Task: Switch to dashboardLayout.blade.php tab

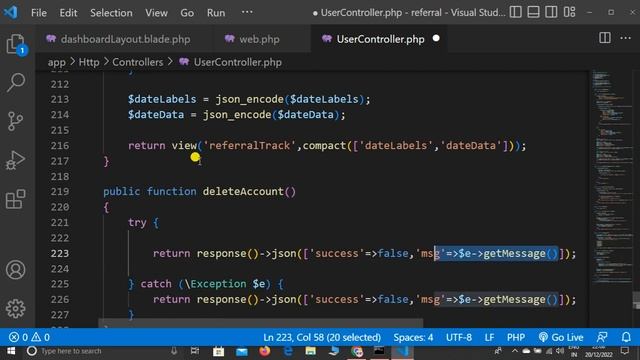Action: click(125, 39)
